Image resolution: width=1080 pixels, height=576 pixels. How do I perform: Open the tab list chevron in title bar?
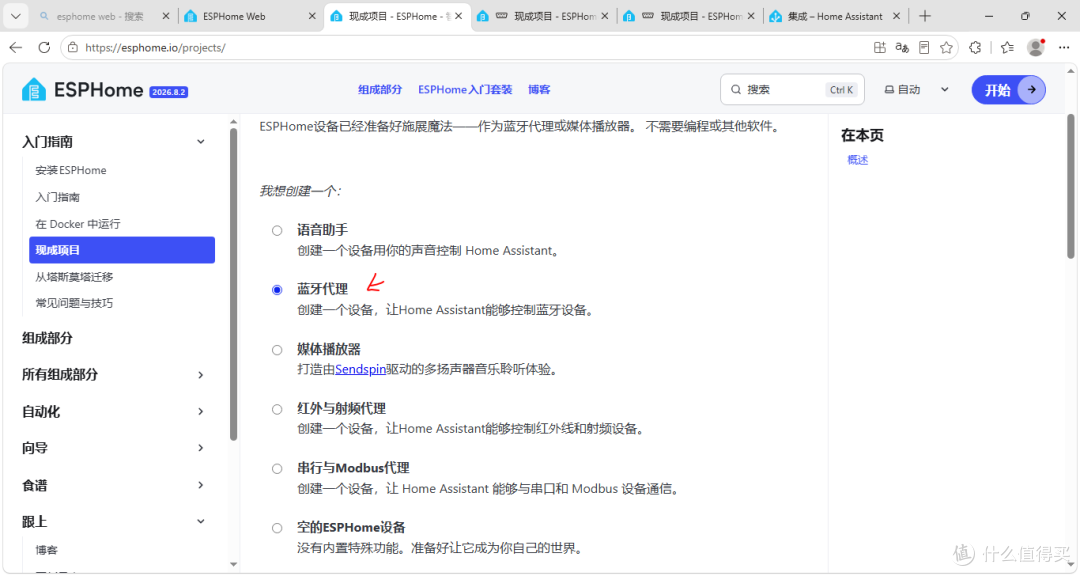(15, 16)
